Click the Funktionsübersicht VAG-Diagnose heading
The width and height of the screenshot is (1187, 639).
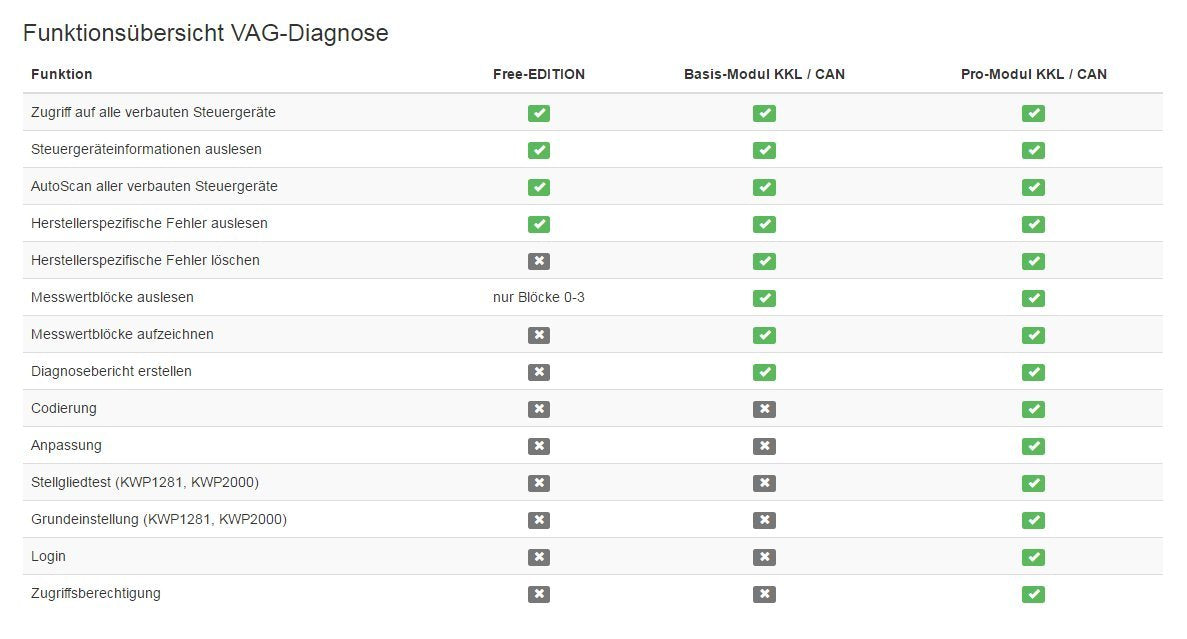coord(205,33)
